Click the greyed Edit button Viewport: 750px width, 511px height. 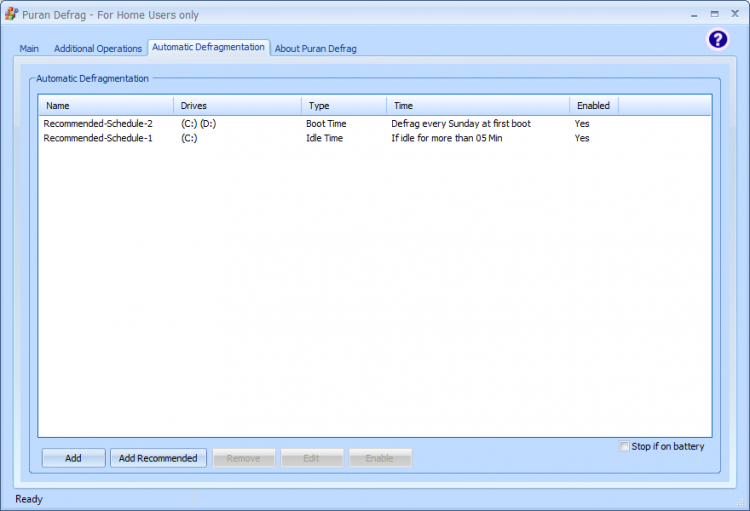point(311,458)
